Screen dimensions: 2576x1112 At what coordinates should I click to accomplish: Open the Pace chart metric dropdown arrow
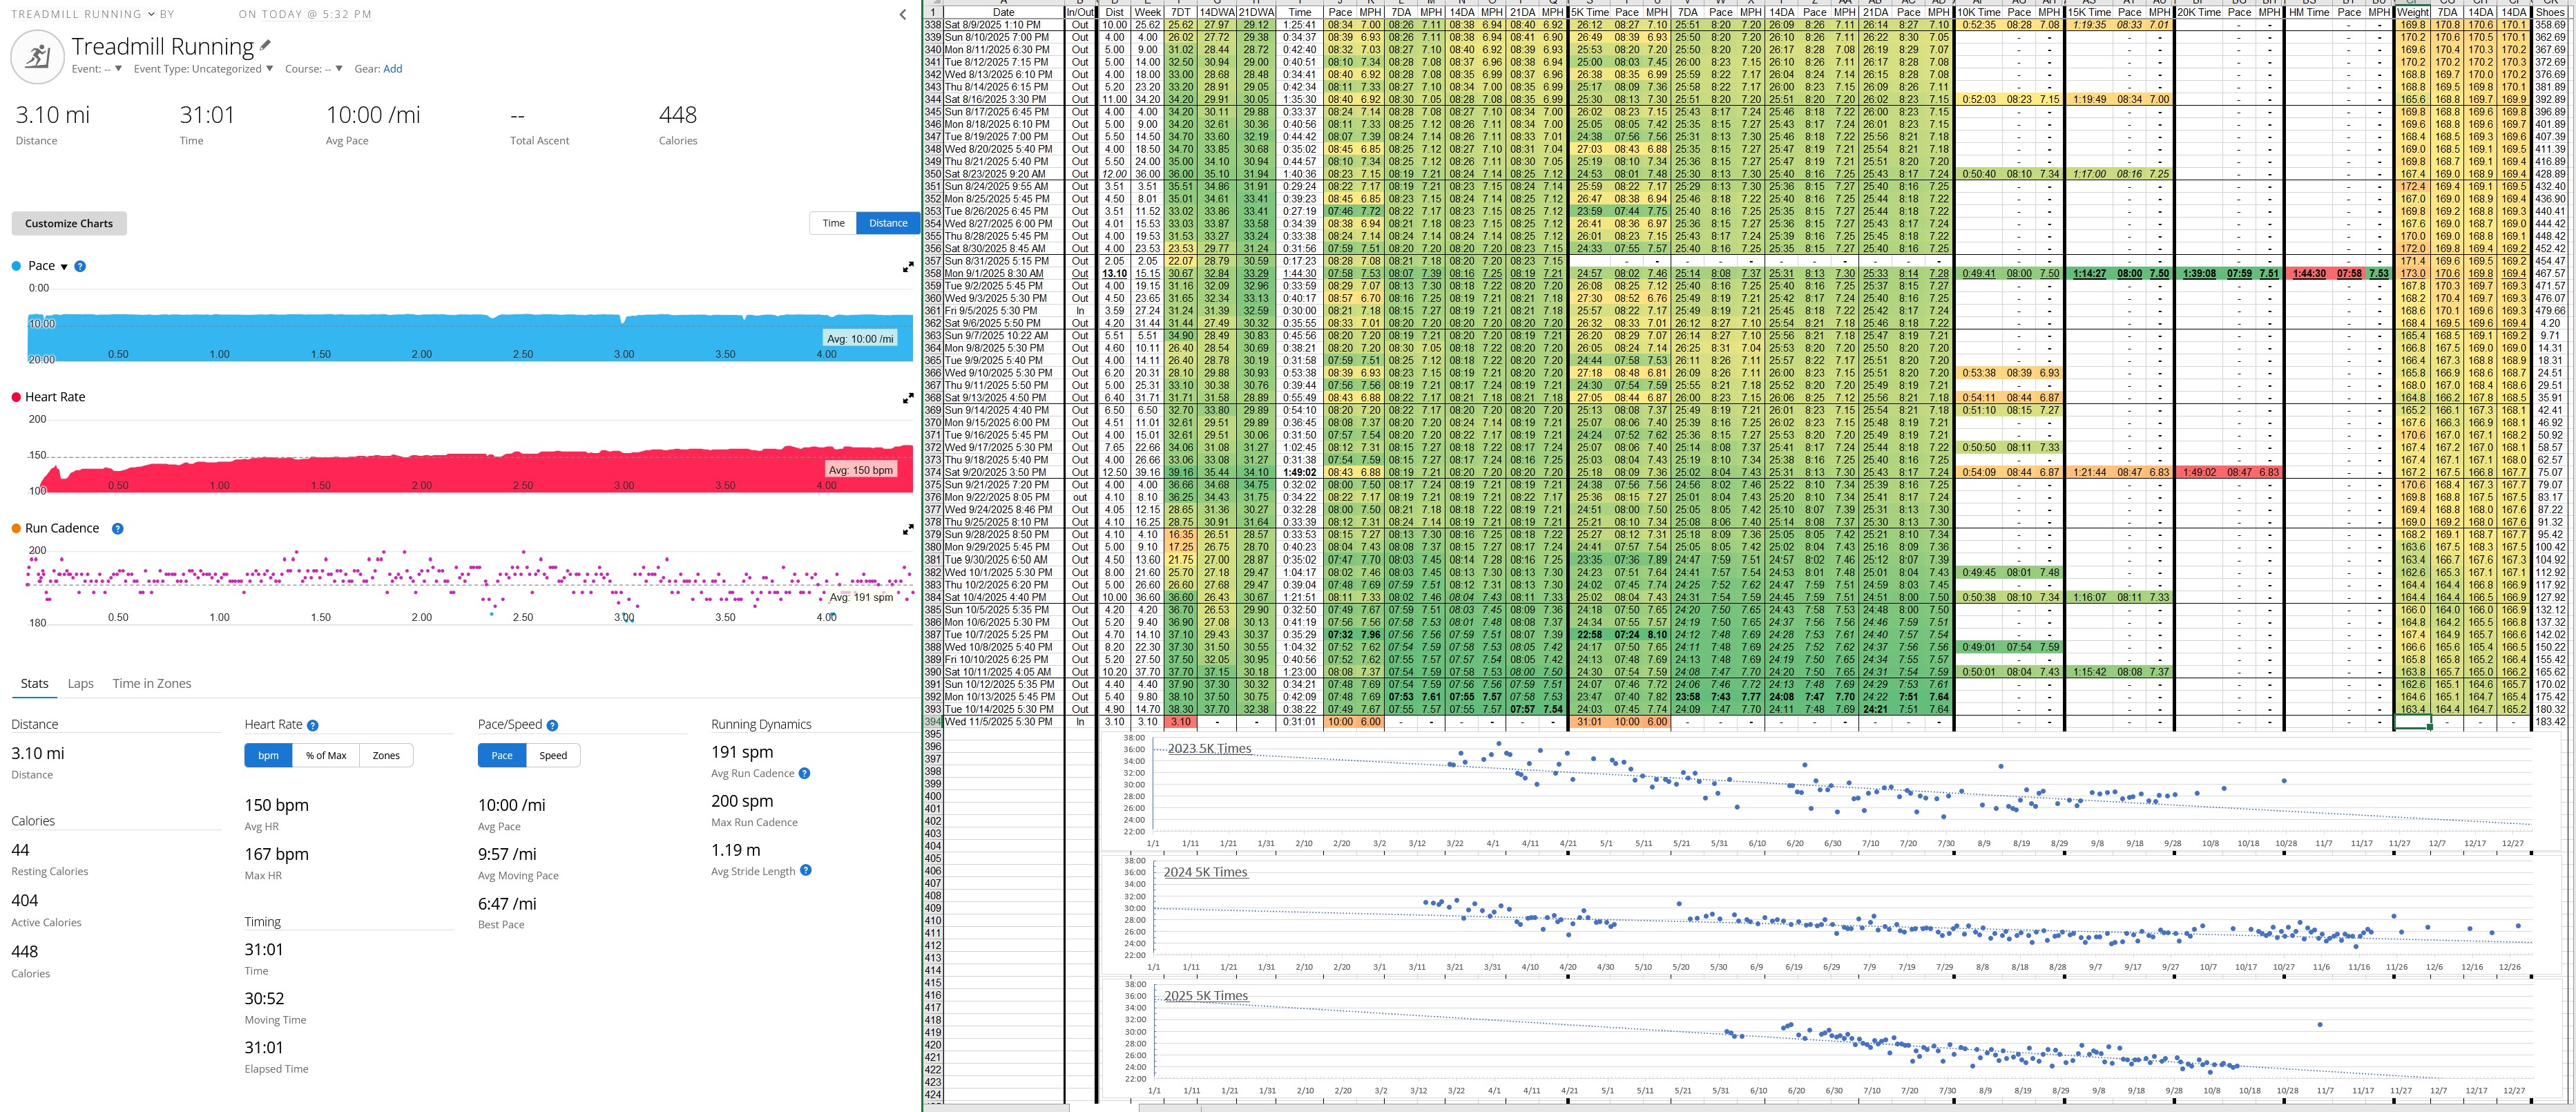(x=64, y=267)
